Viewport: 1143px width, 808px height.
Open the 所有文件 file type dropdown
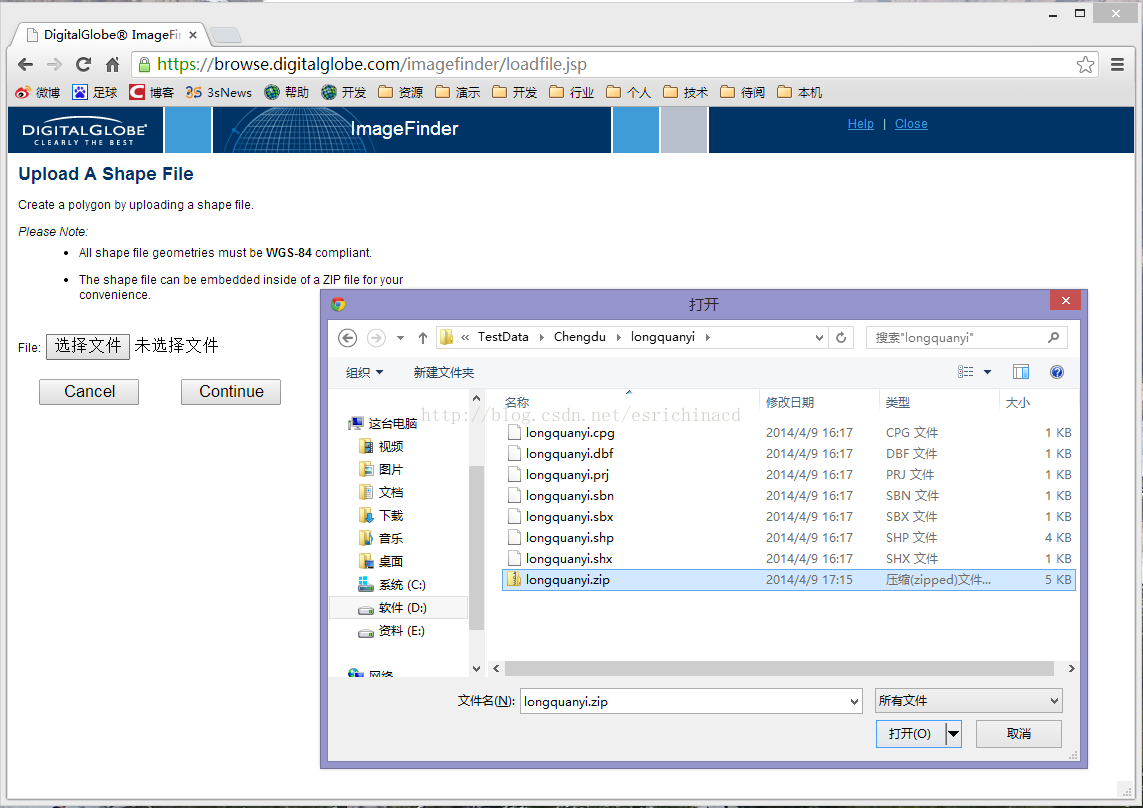969,701
